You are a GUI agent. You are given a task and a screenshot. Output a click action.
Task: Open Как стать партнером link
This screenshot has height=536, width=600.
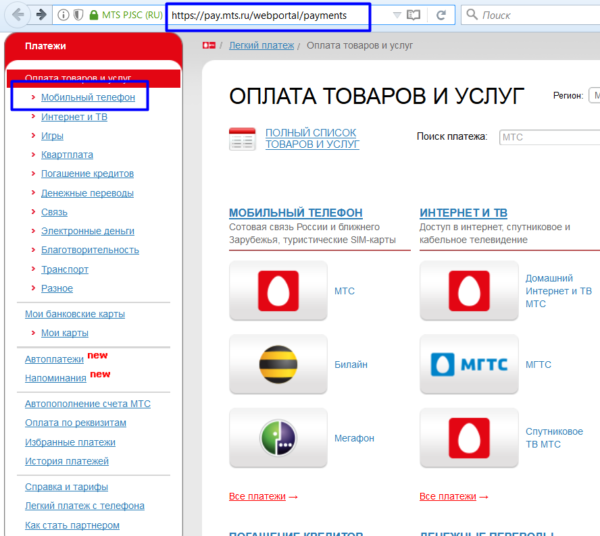72,526
